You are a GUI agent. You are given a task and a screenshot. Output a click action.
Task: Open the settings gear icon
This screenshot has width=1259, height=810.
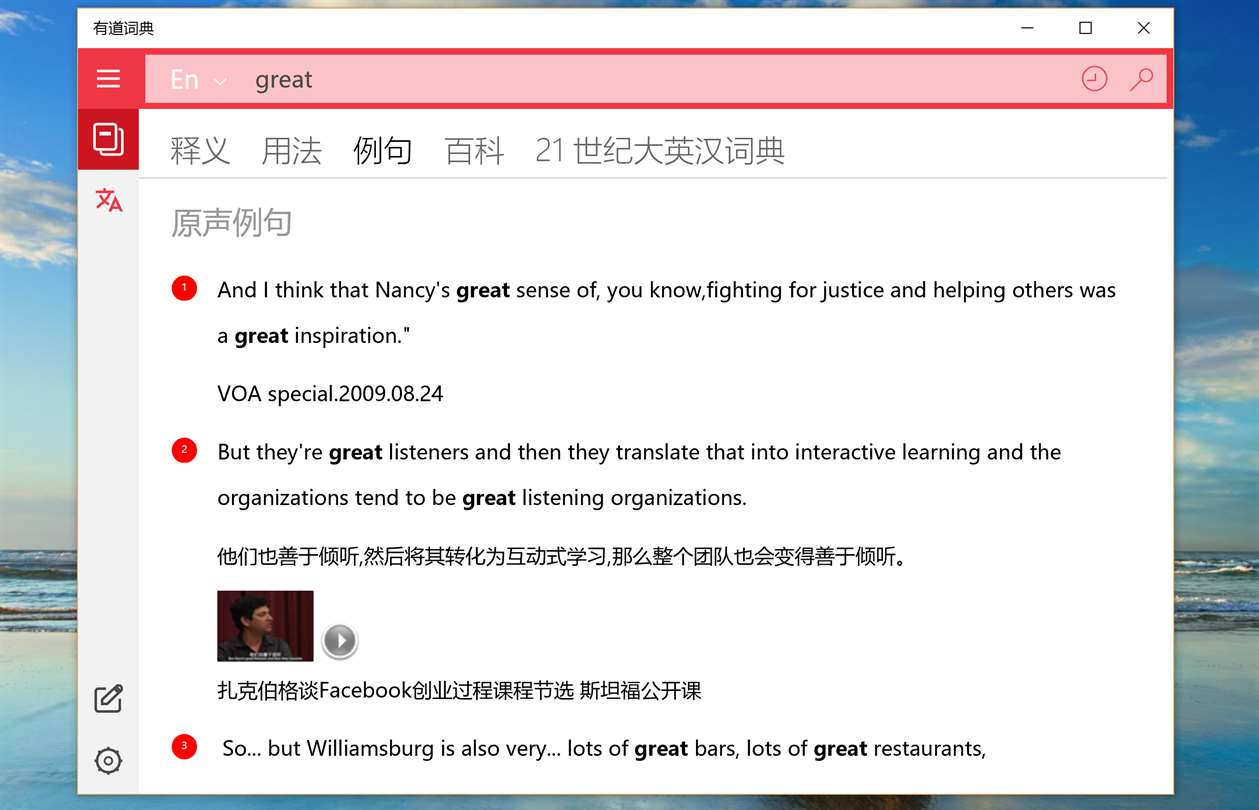tap(108, 761)
